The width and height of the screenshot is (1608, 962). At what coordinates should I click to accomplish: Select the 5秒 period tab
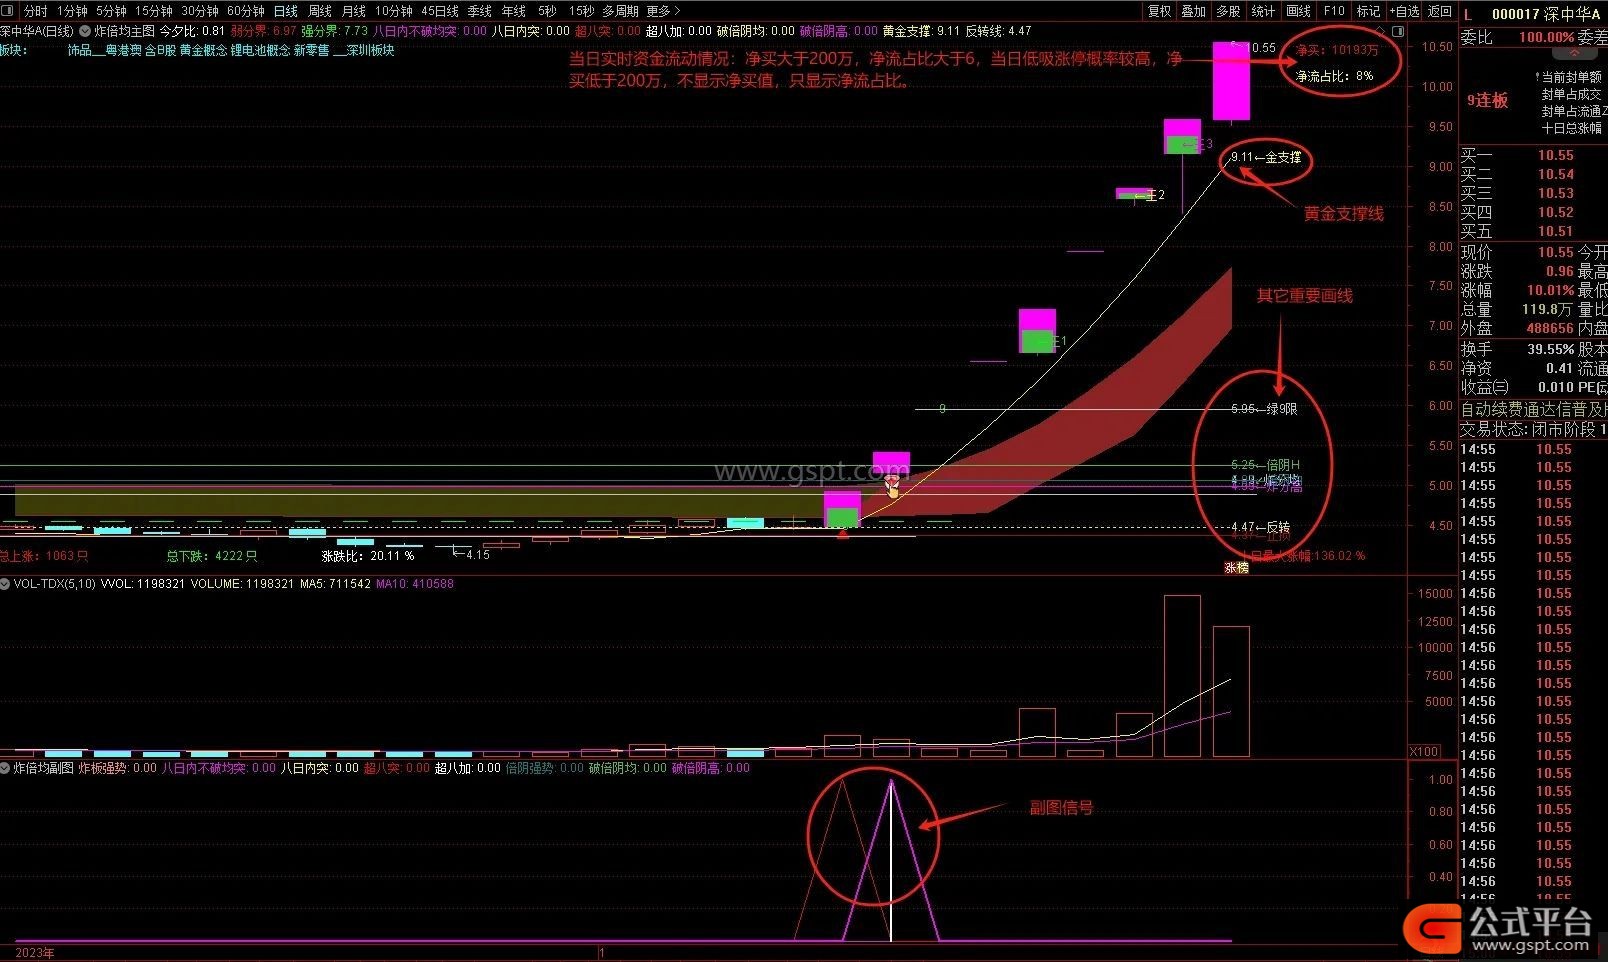(x=546, y=11)
